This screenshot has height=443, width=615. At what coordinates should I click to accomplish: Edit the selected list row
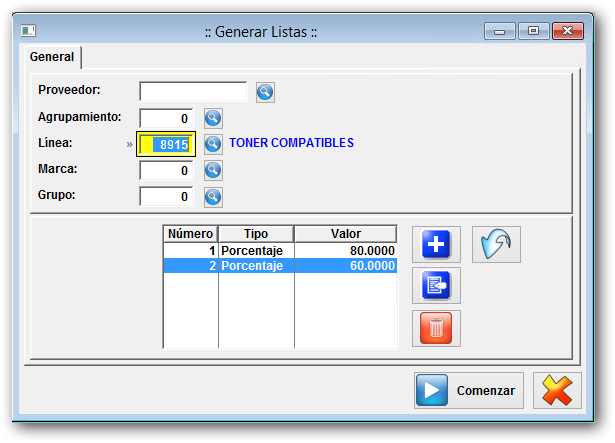436,286
